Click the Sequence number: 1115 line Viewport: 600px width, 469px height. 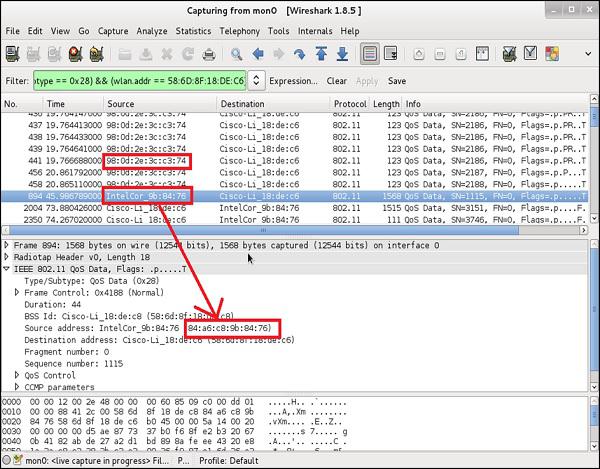(73, 363)
